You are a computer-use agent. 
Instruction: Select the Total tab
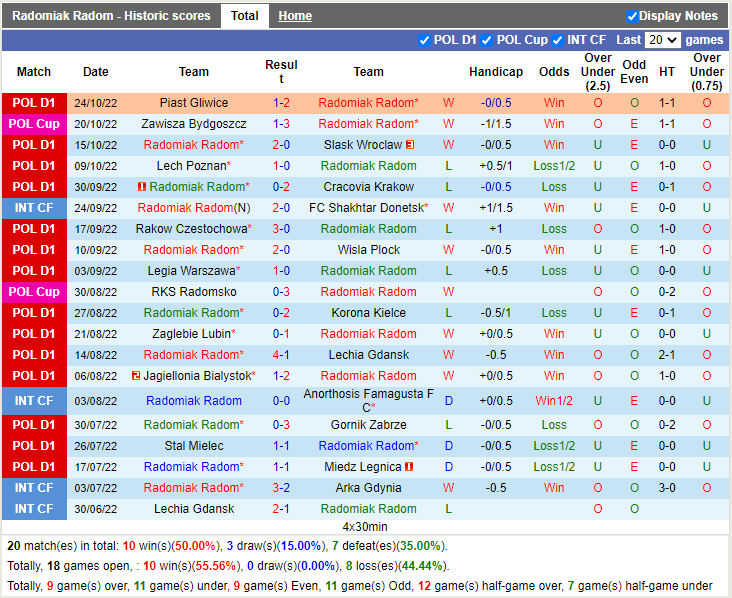point(244,16)
